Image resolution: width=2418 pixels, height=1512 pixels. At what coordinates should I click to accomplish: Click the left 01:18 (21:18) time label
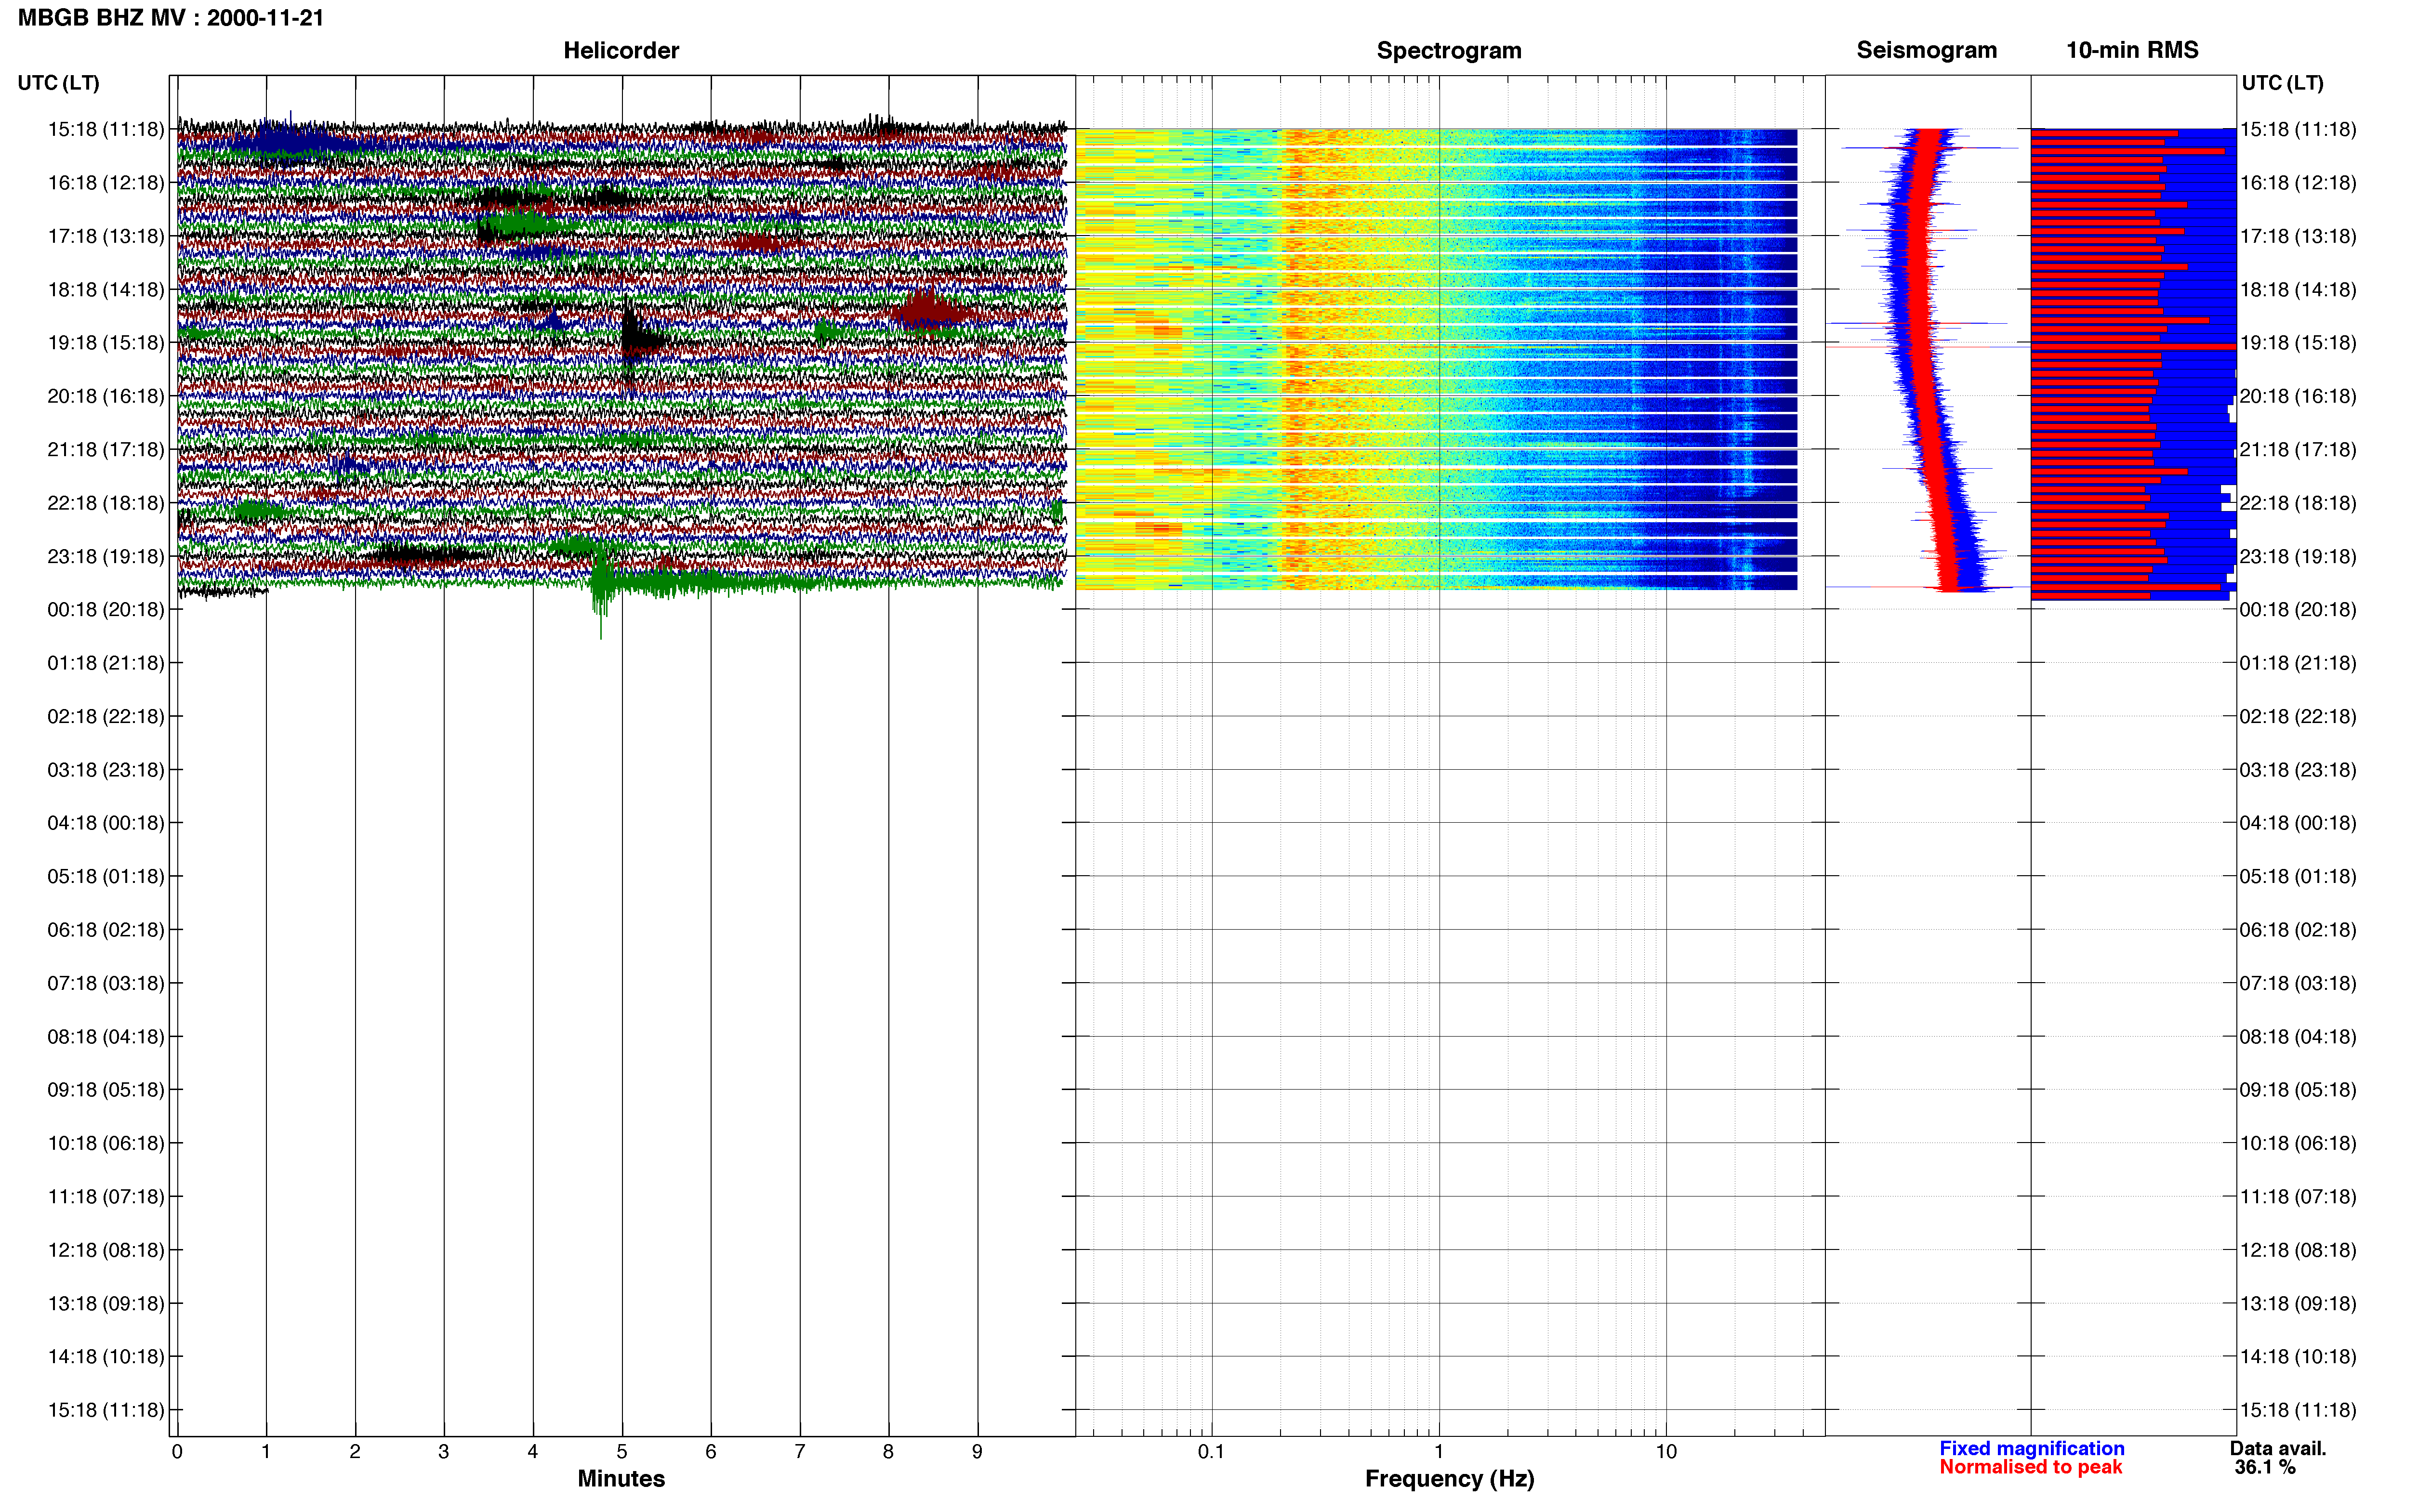point(106,663)
